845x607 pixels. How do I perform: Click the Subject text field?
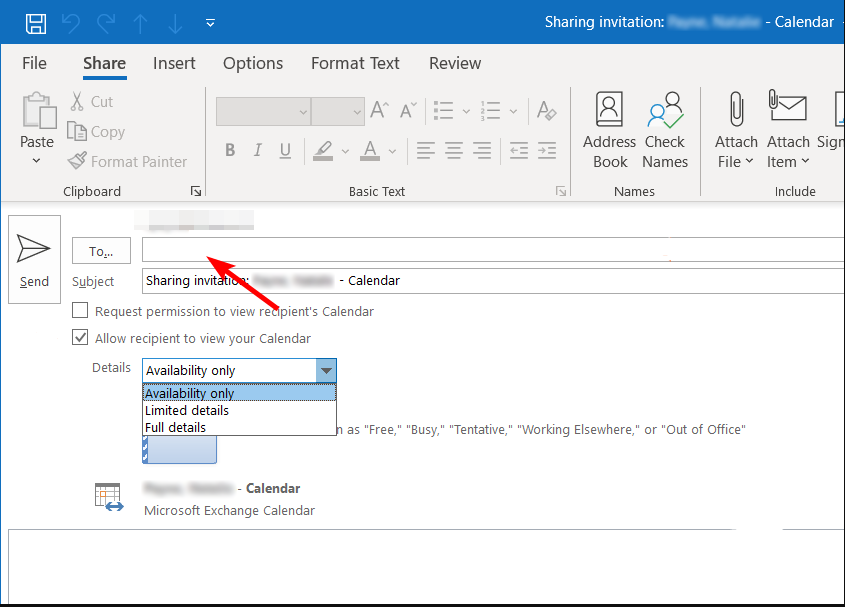[x=493, y=281]
